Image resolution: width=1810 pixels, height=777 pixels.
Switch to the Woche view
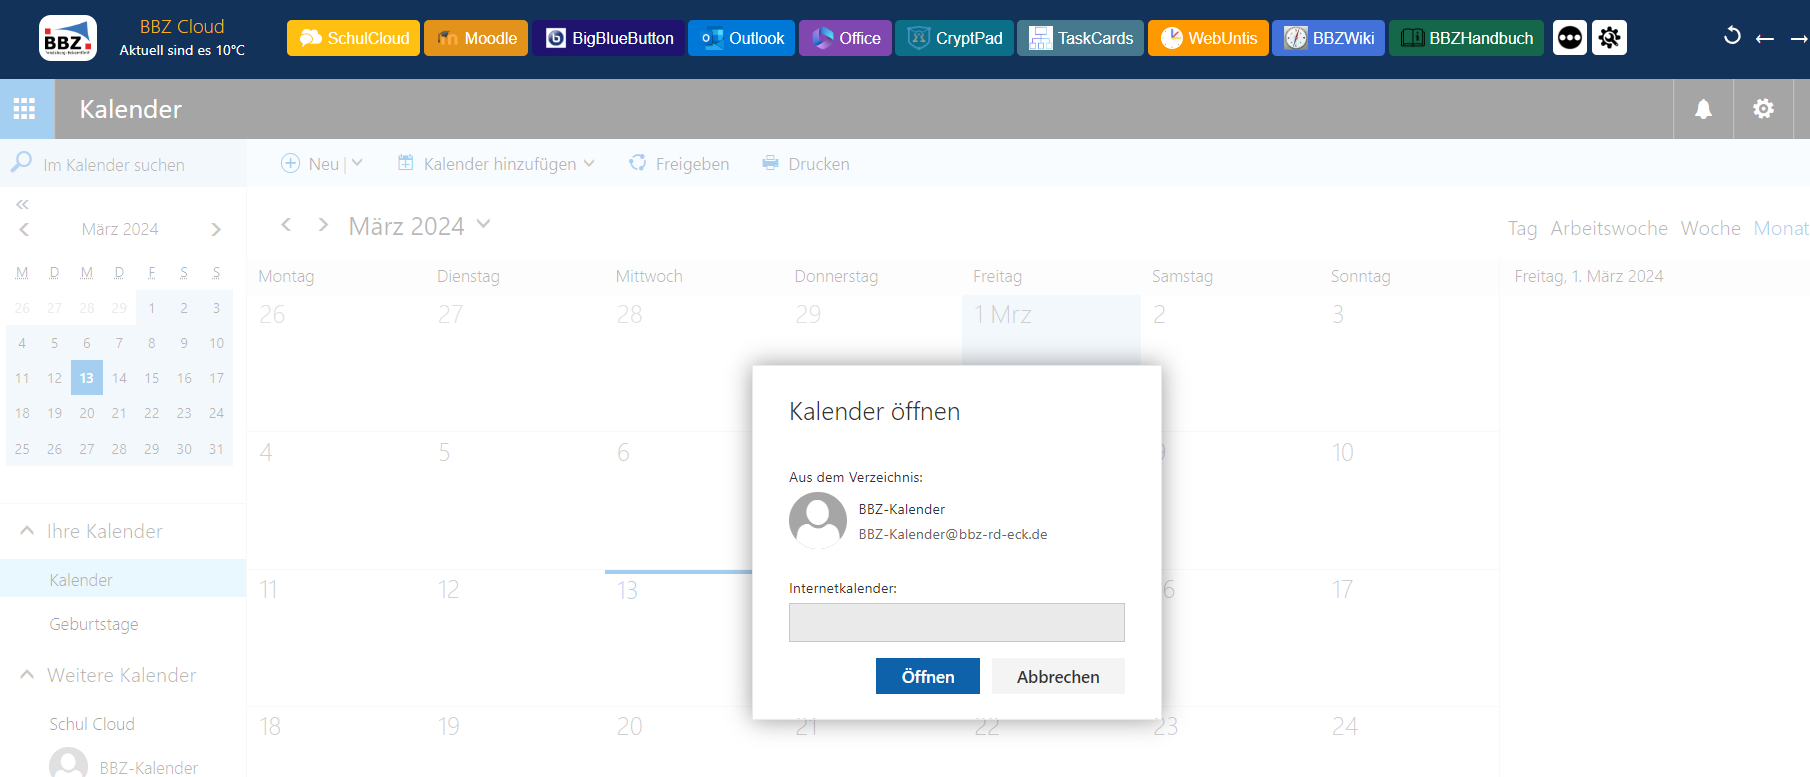click(x=1710, y=228)
